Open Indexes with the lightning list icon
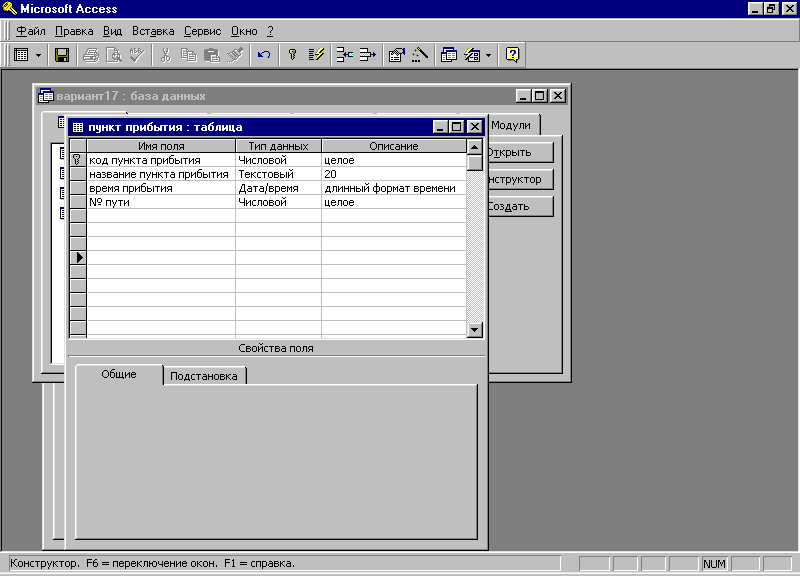Viewport: 800px width, 576px height. point(316,55)
